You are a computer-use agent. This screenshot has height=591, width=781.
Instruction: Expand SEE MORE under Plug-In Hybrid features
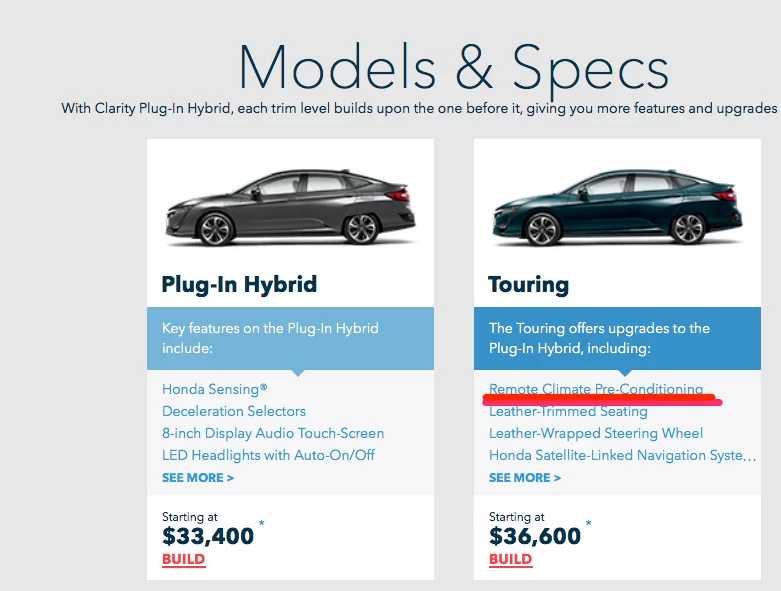click(198, 478)
